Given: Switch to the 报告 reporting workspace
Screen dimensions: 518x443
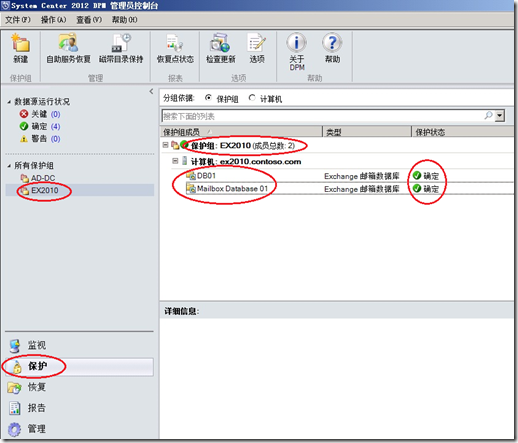Looking at the screenshot, I should [79, 408].
